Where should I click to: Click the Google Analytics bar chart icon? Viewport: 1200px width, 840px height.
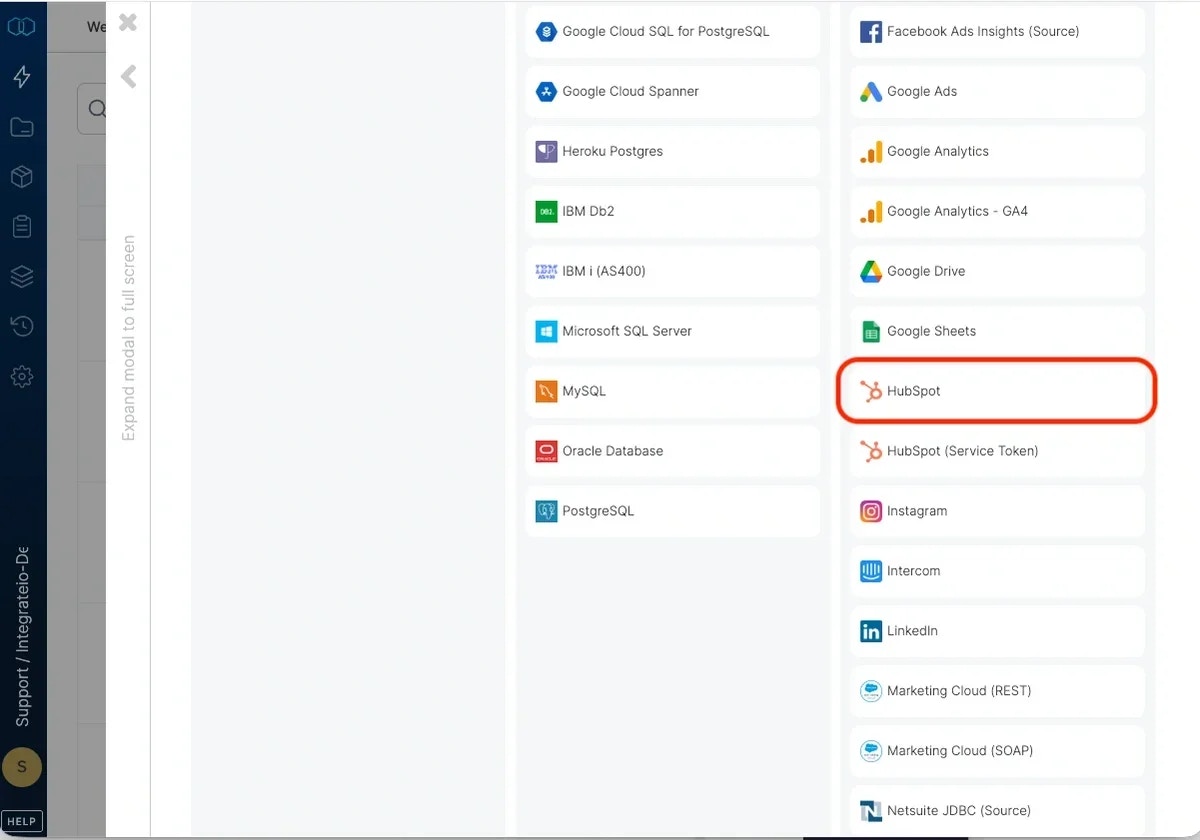(871, 151)
